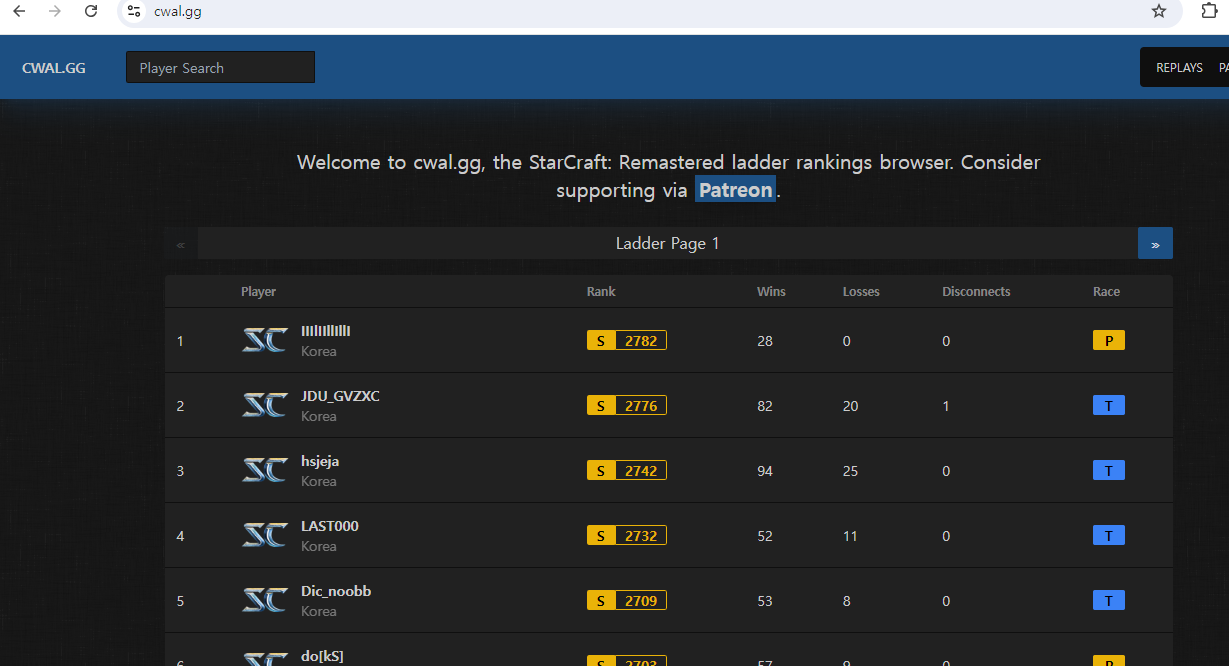The width and height of the screenshot is (1229, 666).
Task: Click wins value 94 for hsjeja
Action: pos(765,471)
